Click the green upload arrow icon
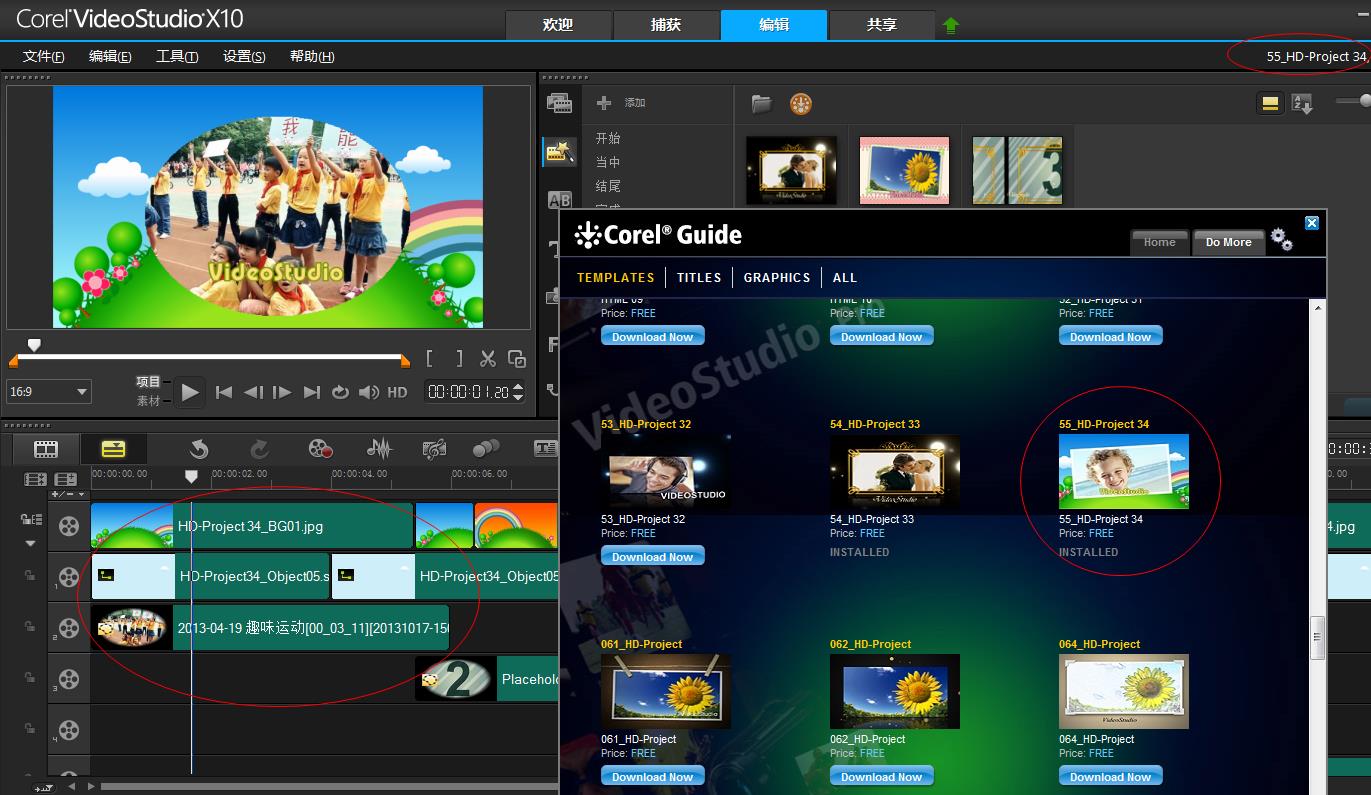This screenshot has height=795, width=1371. coord(950,26)
